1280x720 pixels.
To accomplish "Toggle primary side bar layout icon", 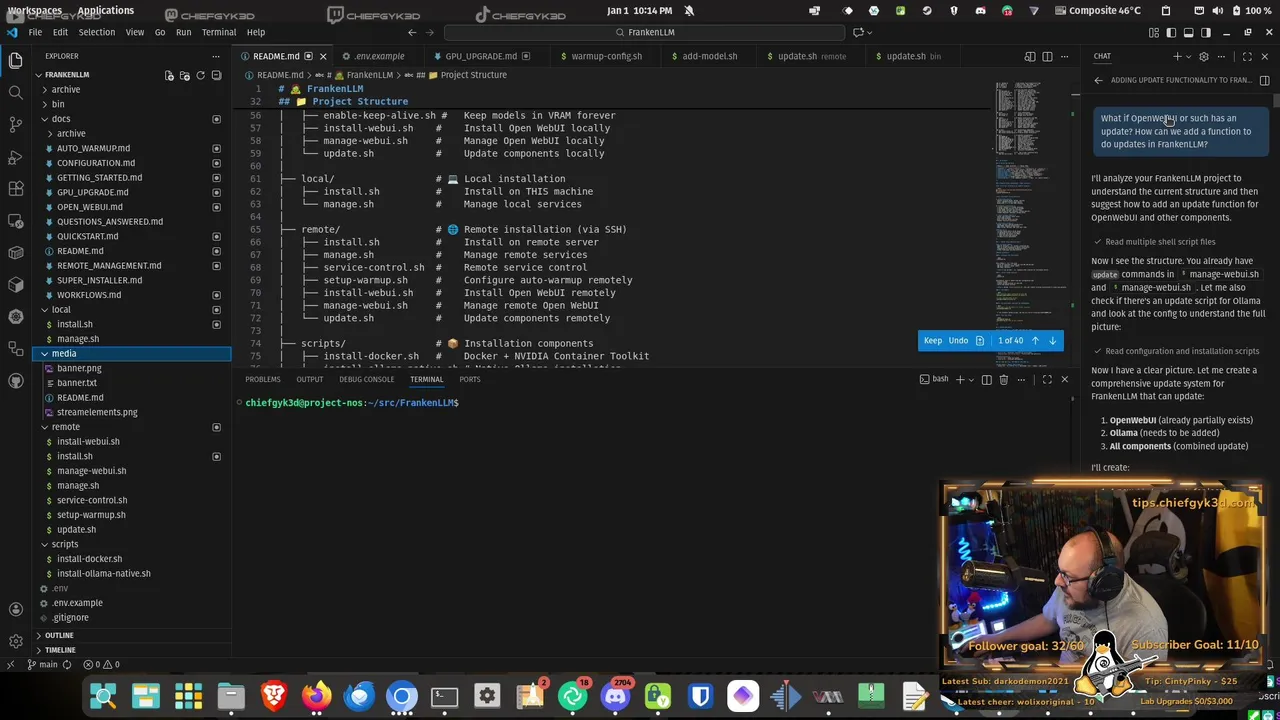I will 1171,32.
